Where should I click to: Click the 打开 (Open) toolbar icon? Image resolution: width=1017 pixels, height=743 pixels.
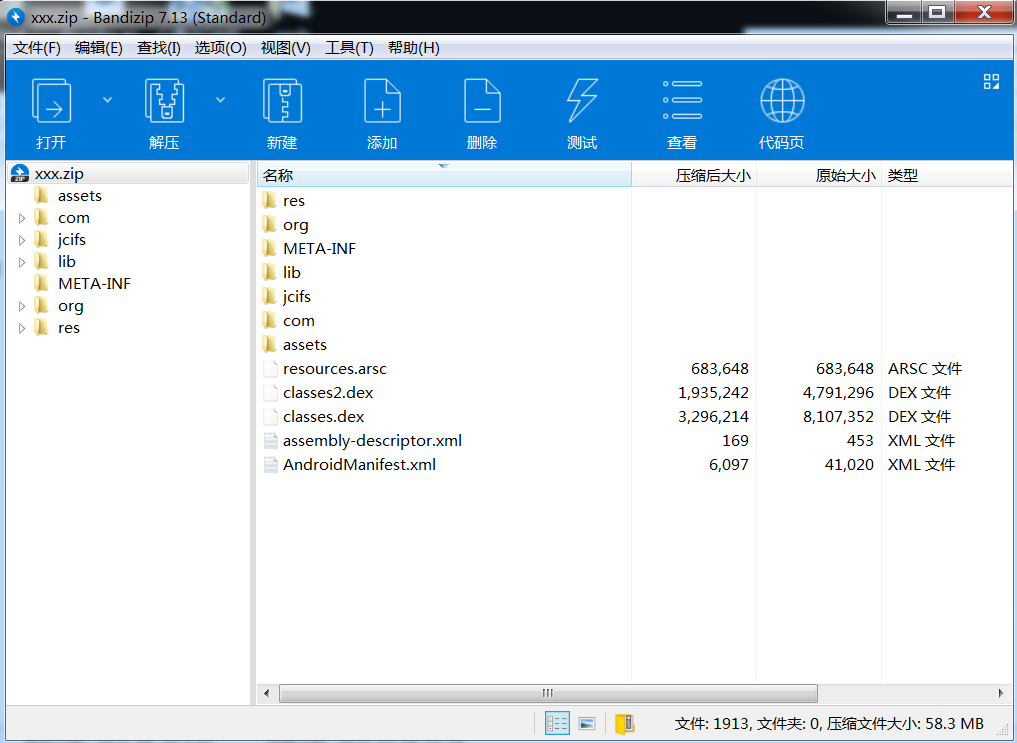51,103
